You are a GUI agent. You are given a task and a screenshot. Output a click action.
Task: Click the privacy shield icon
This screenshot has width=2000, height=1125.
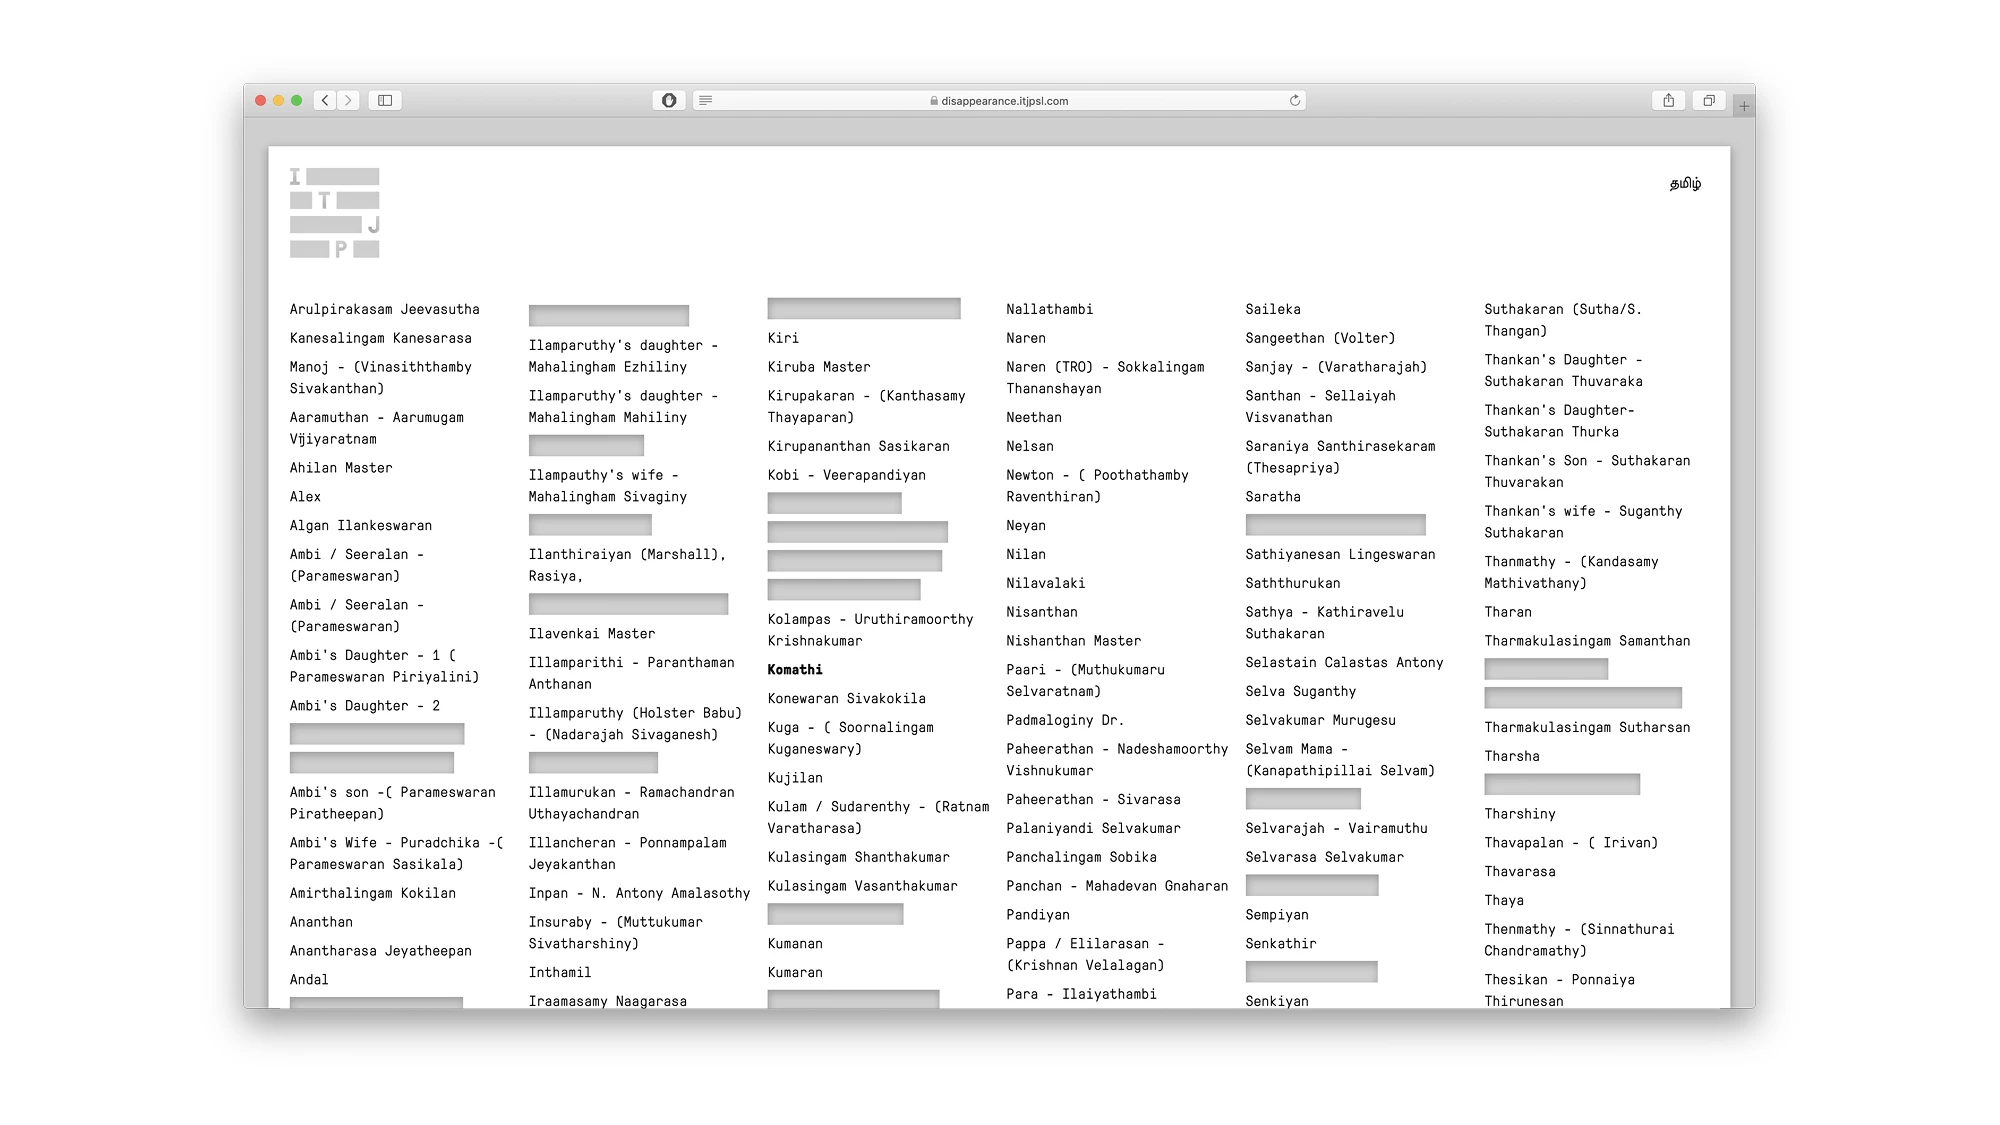669,100
